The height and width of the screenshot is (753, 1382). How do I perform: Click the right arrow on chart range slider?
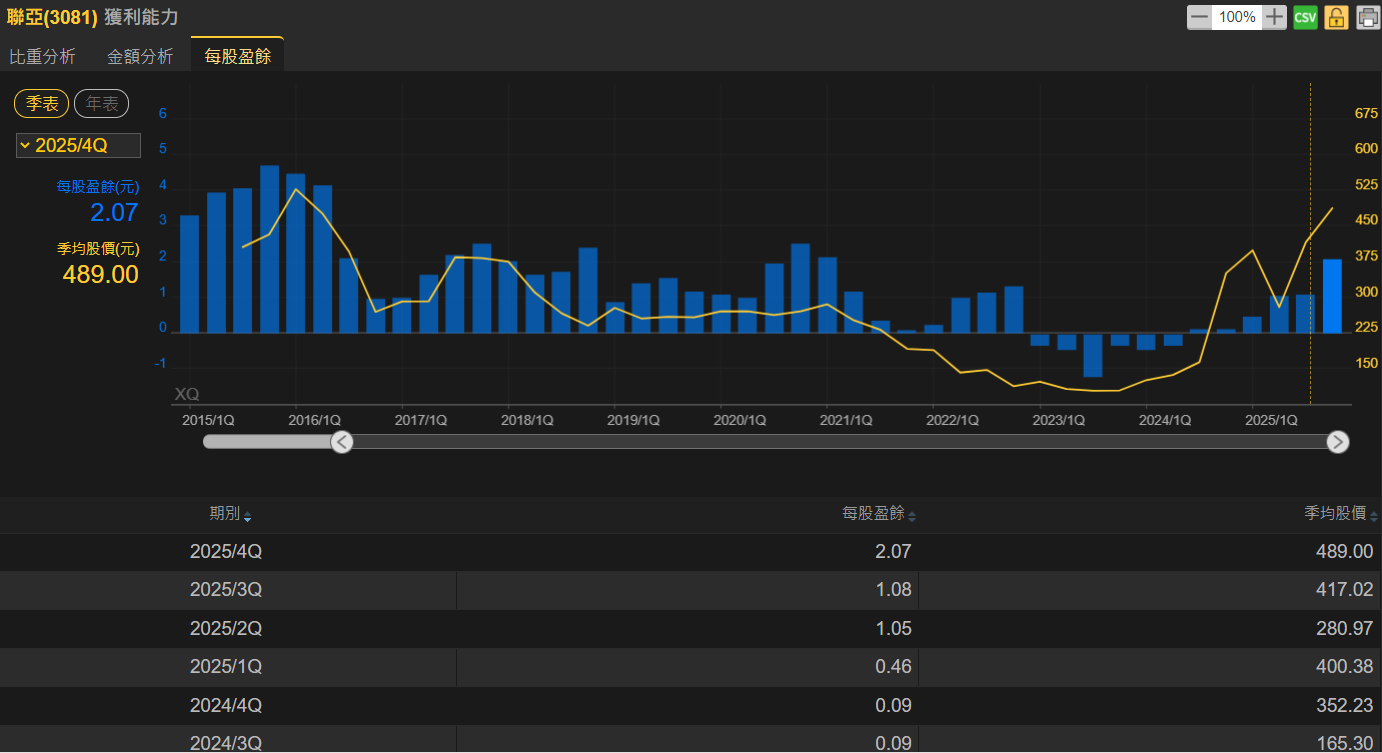pyautogui.click(x=1337, y=442)
